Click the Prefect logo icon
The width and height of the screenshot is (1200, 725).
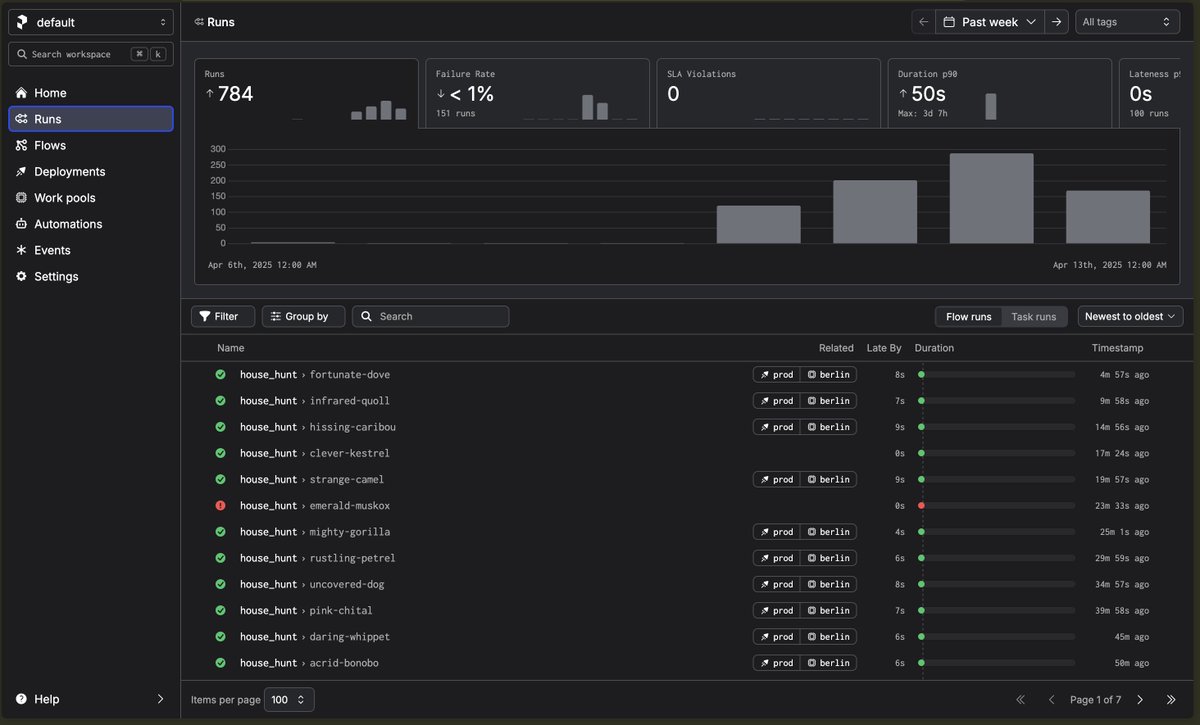[x=23, y=22]
